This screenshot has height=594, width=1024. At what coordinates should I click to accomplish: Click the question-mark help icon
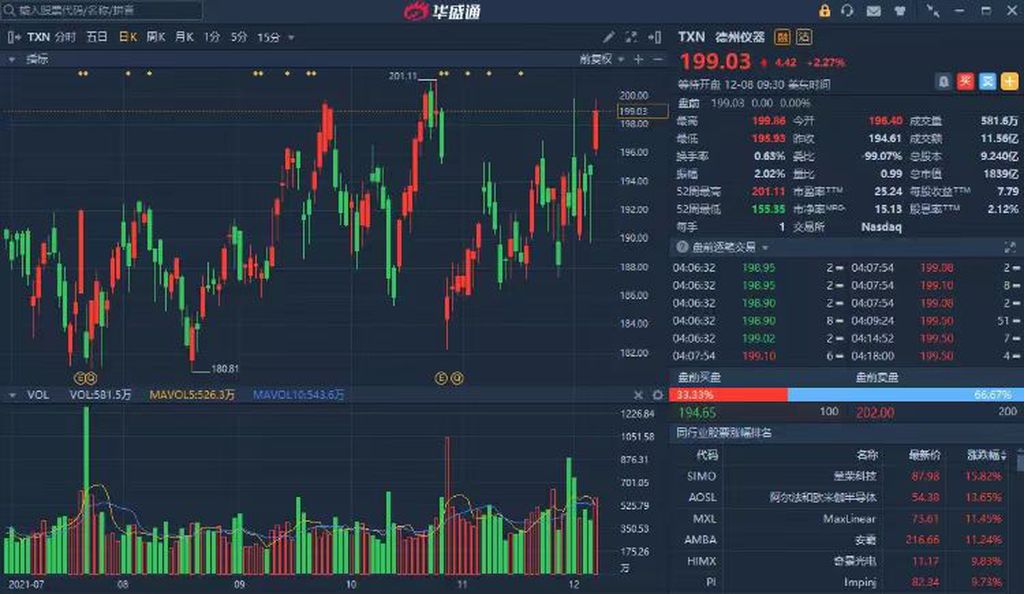[682, 247]
